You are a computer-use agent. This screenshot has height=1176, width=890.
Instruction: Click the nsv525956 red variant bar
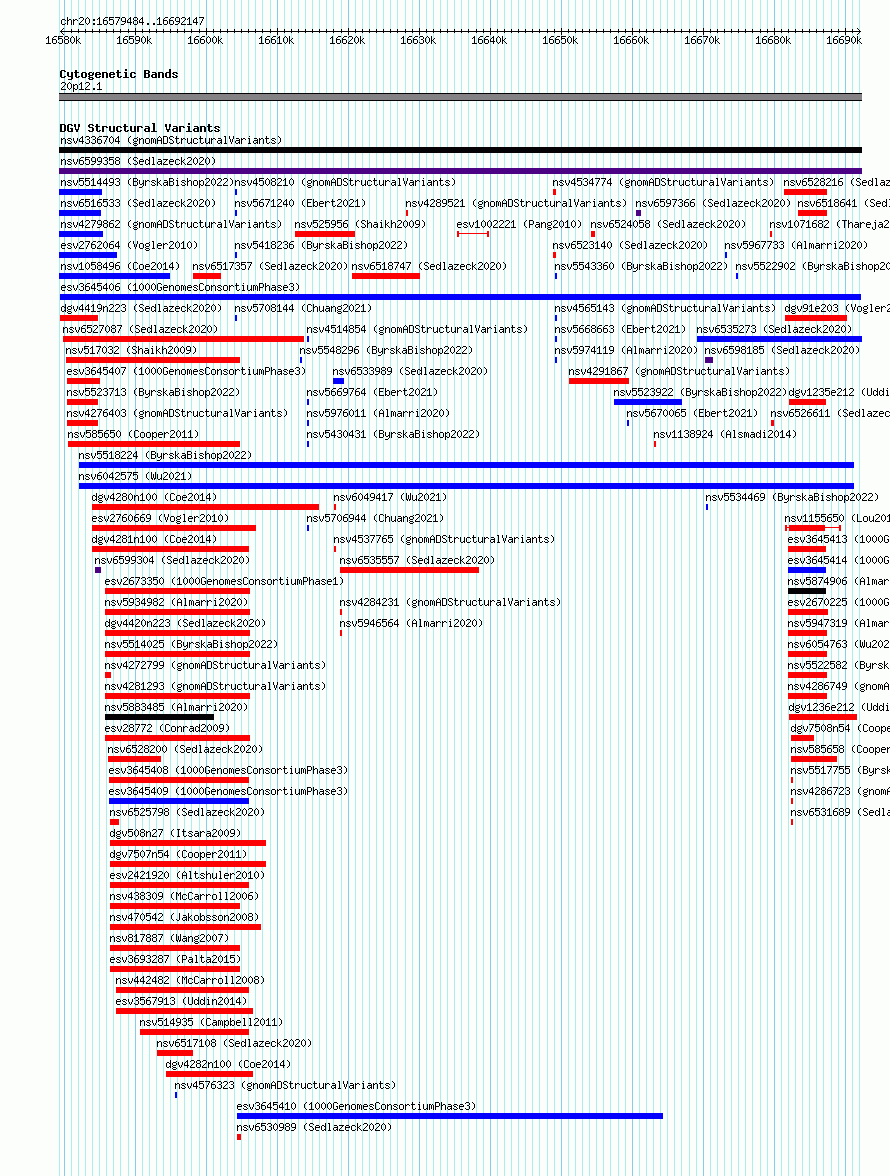325,234
